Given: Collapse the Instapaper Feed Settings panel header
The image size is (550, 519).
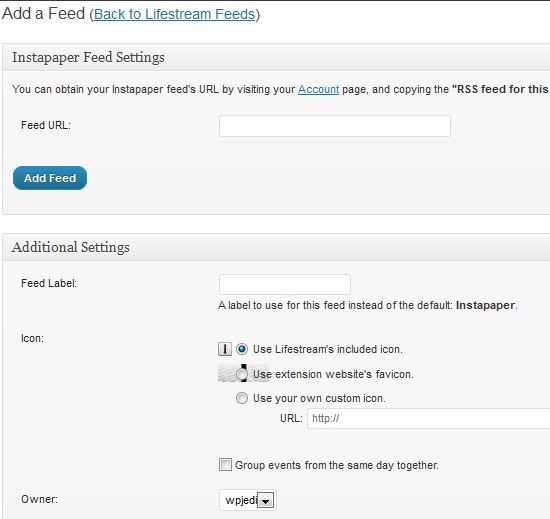Looking at the screenshot, I should [276, 57].
